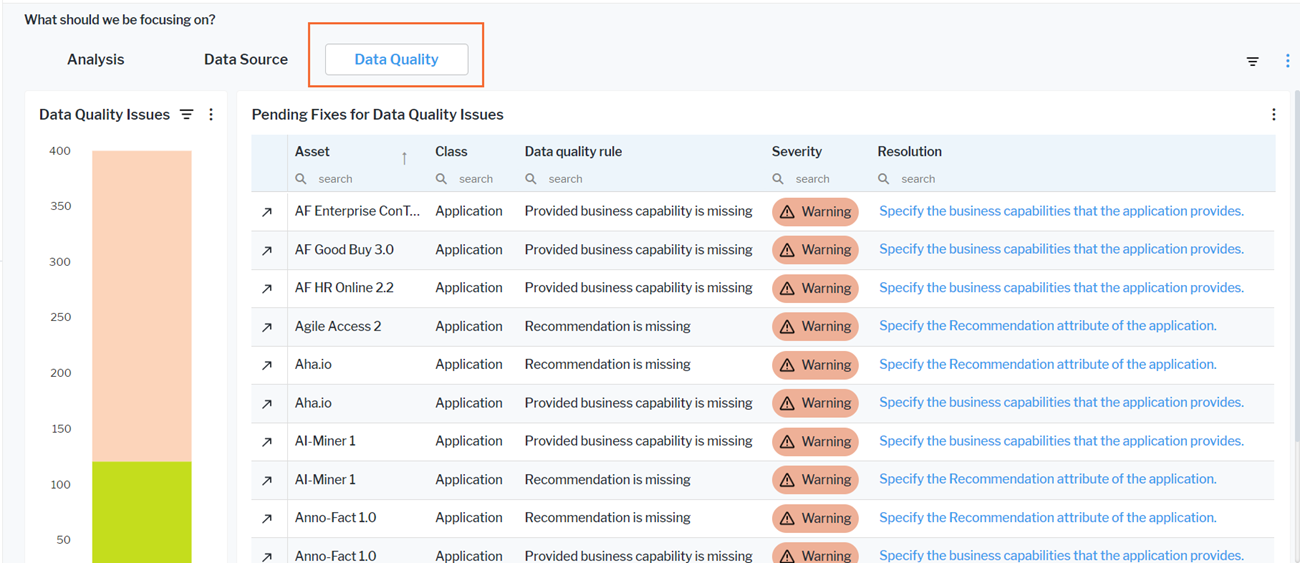Screen dimensions: 1300x563
Task: Switch to the Analysis tab
Action: click(x=96, y=60)
